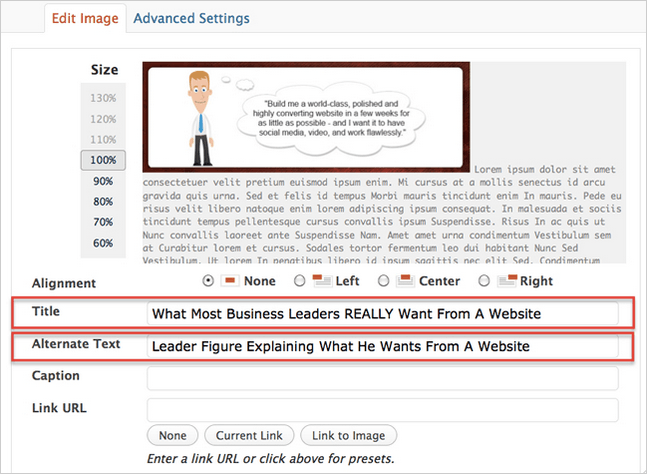
Task: Select the None alignment radio button
Action: [208, 281]
